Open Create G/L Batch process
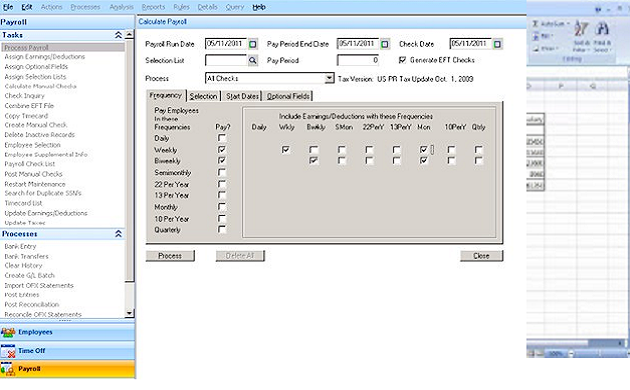 tap(29, 276)
